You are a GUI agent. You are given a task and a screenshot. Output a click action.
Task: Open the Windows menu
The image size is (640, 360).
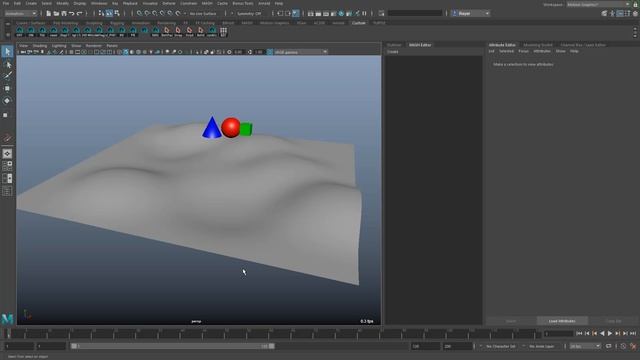(x=99, y=3)
